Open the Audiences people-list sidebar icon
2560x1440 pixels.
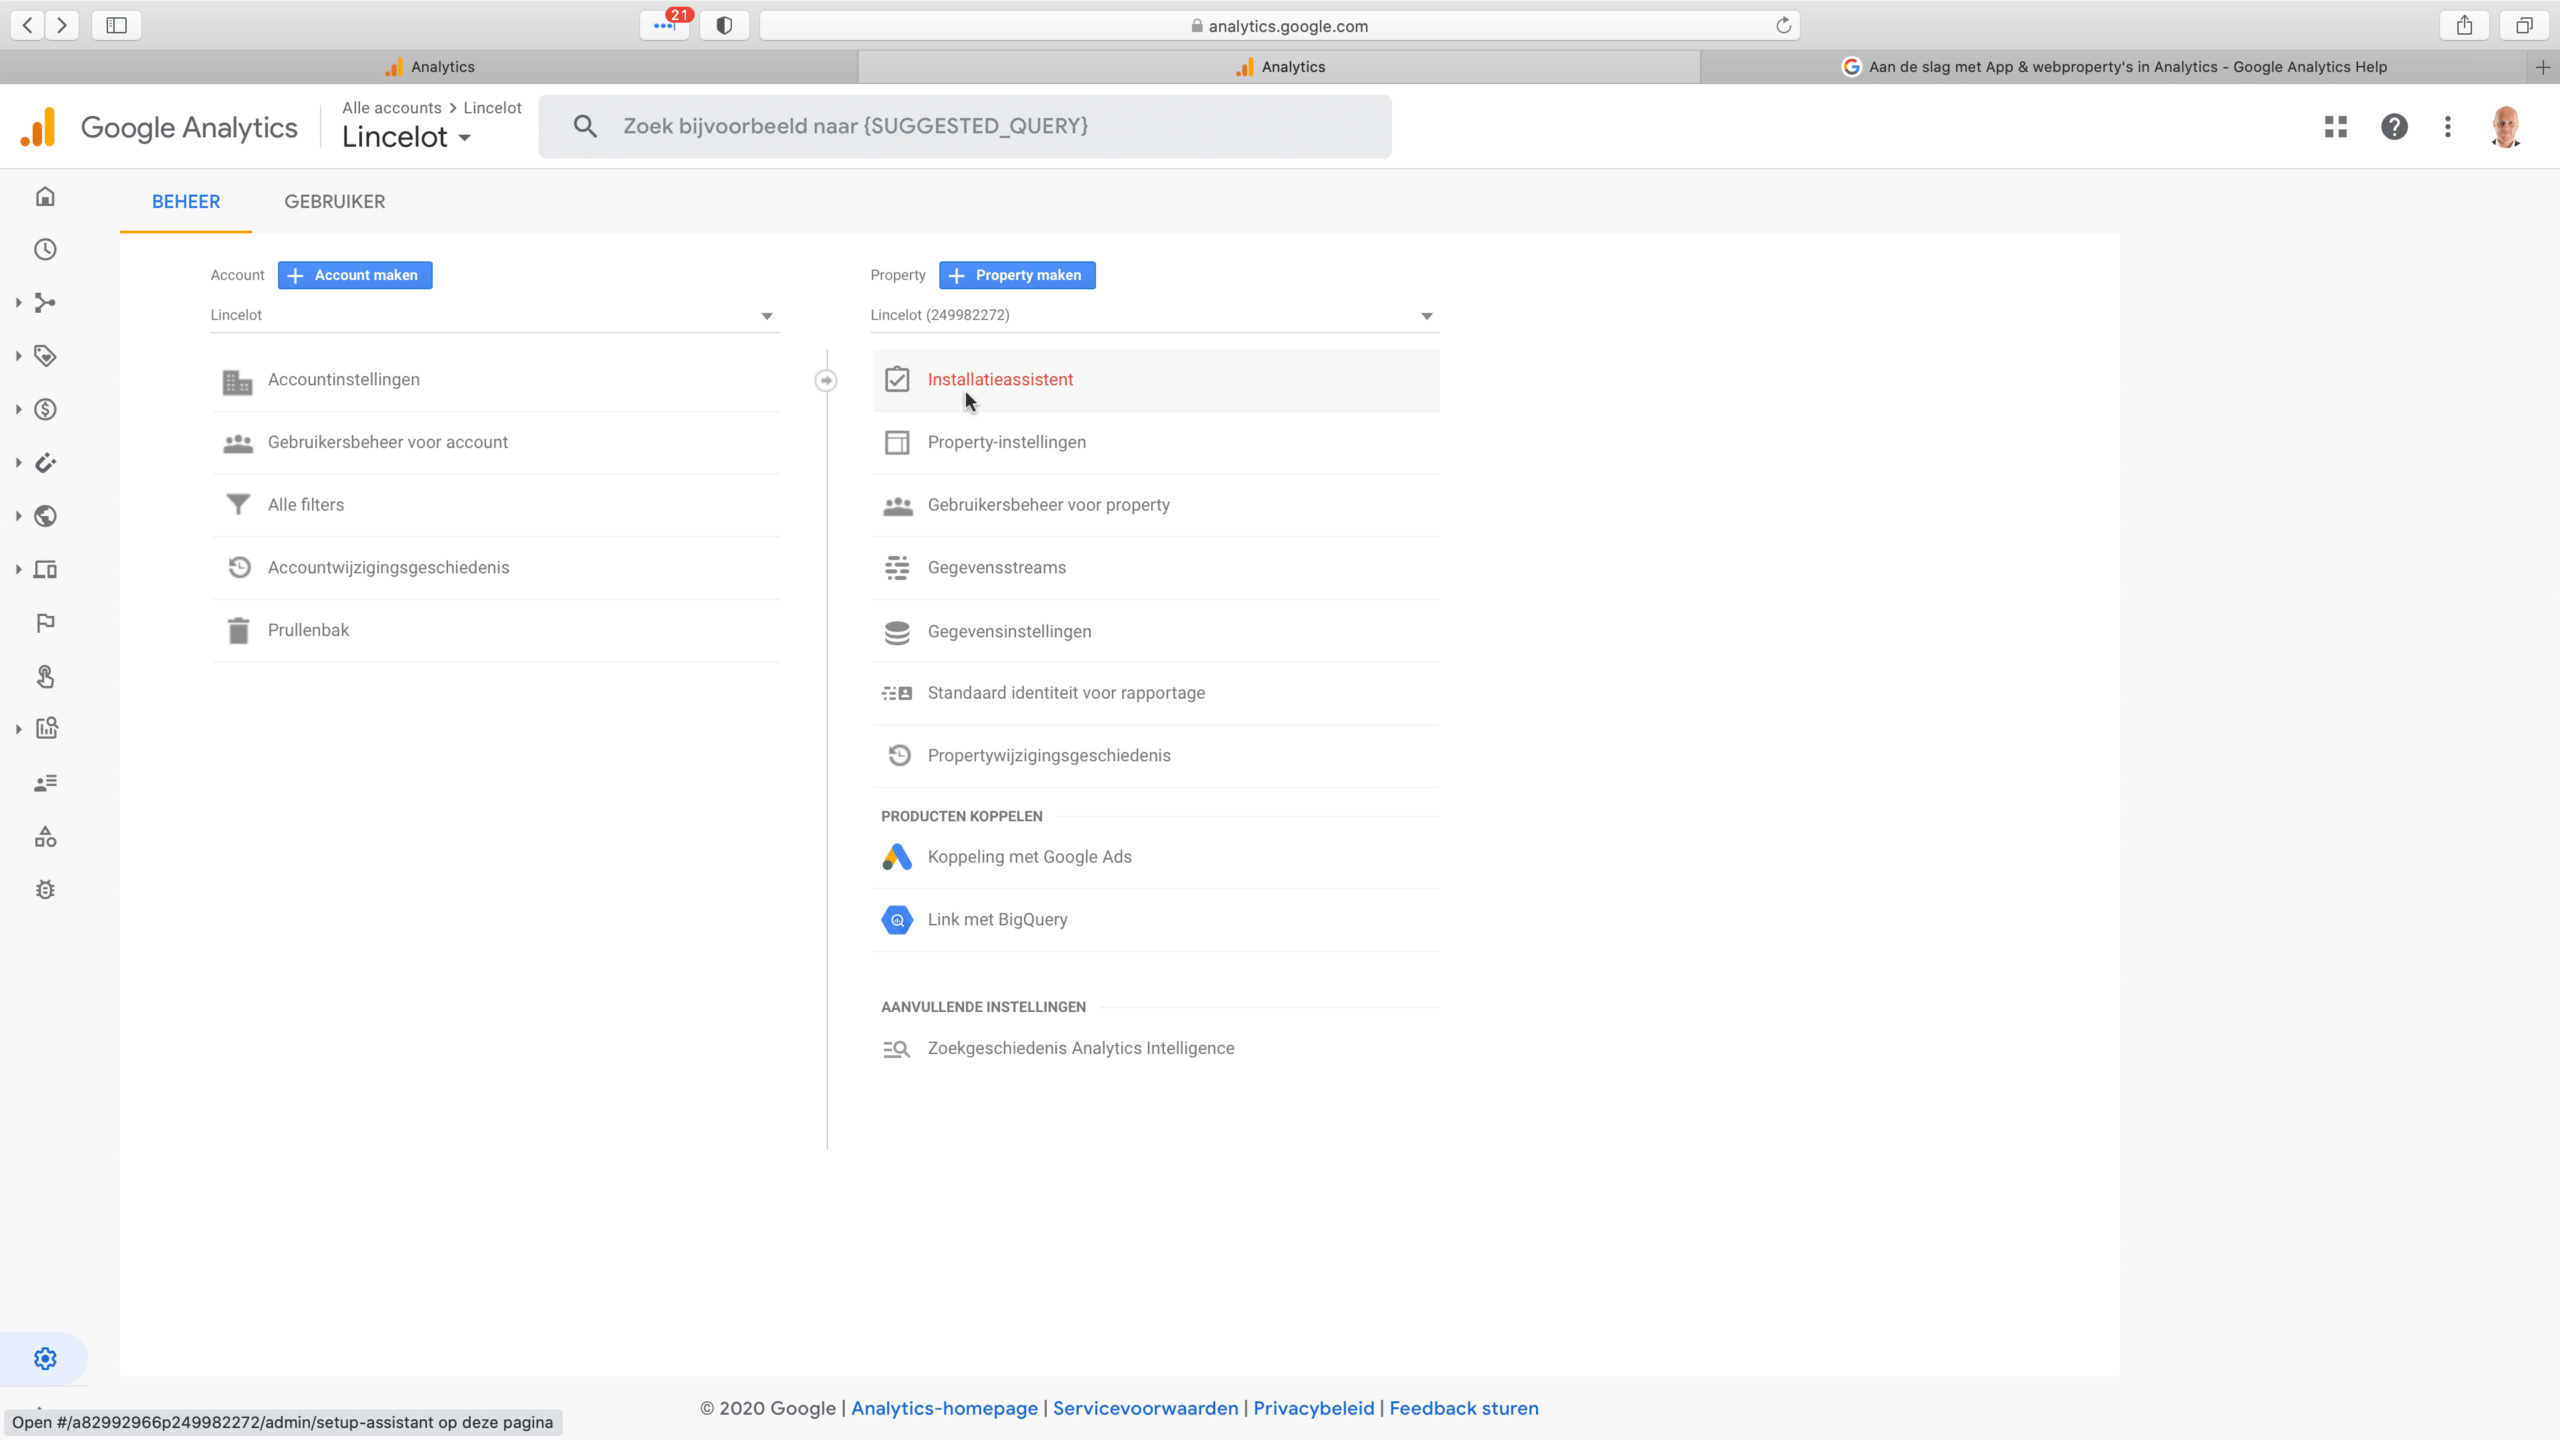coord(45,783)
